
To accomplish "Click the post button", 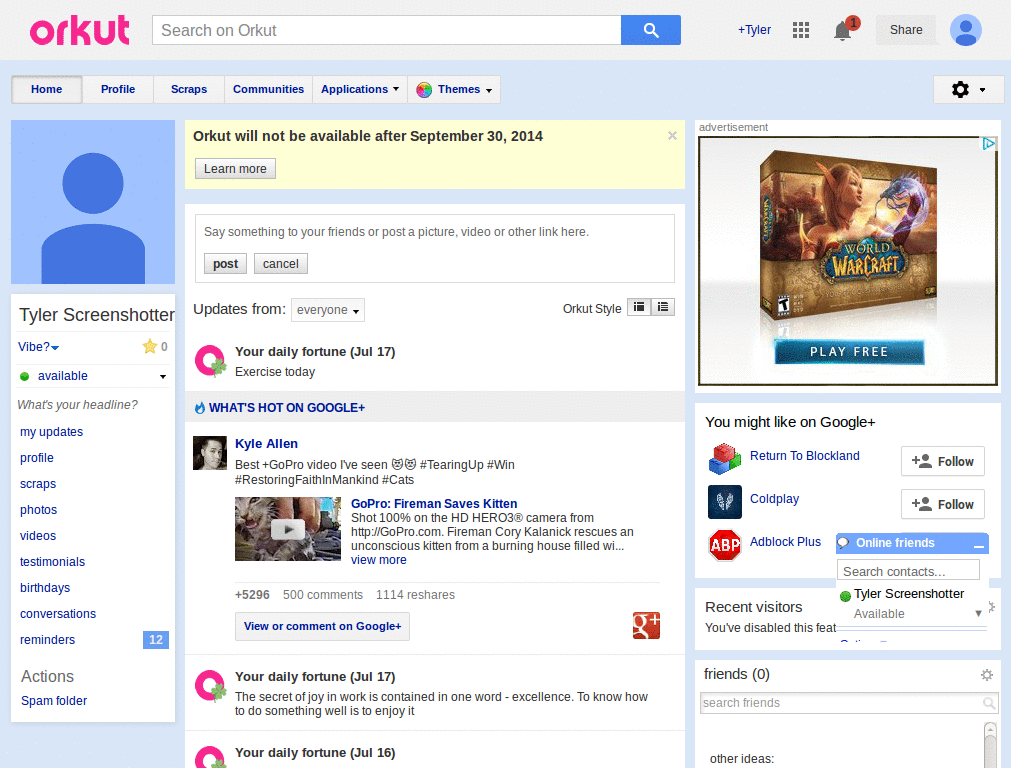I will click(x=225, y=264).
